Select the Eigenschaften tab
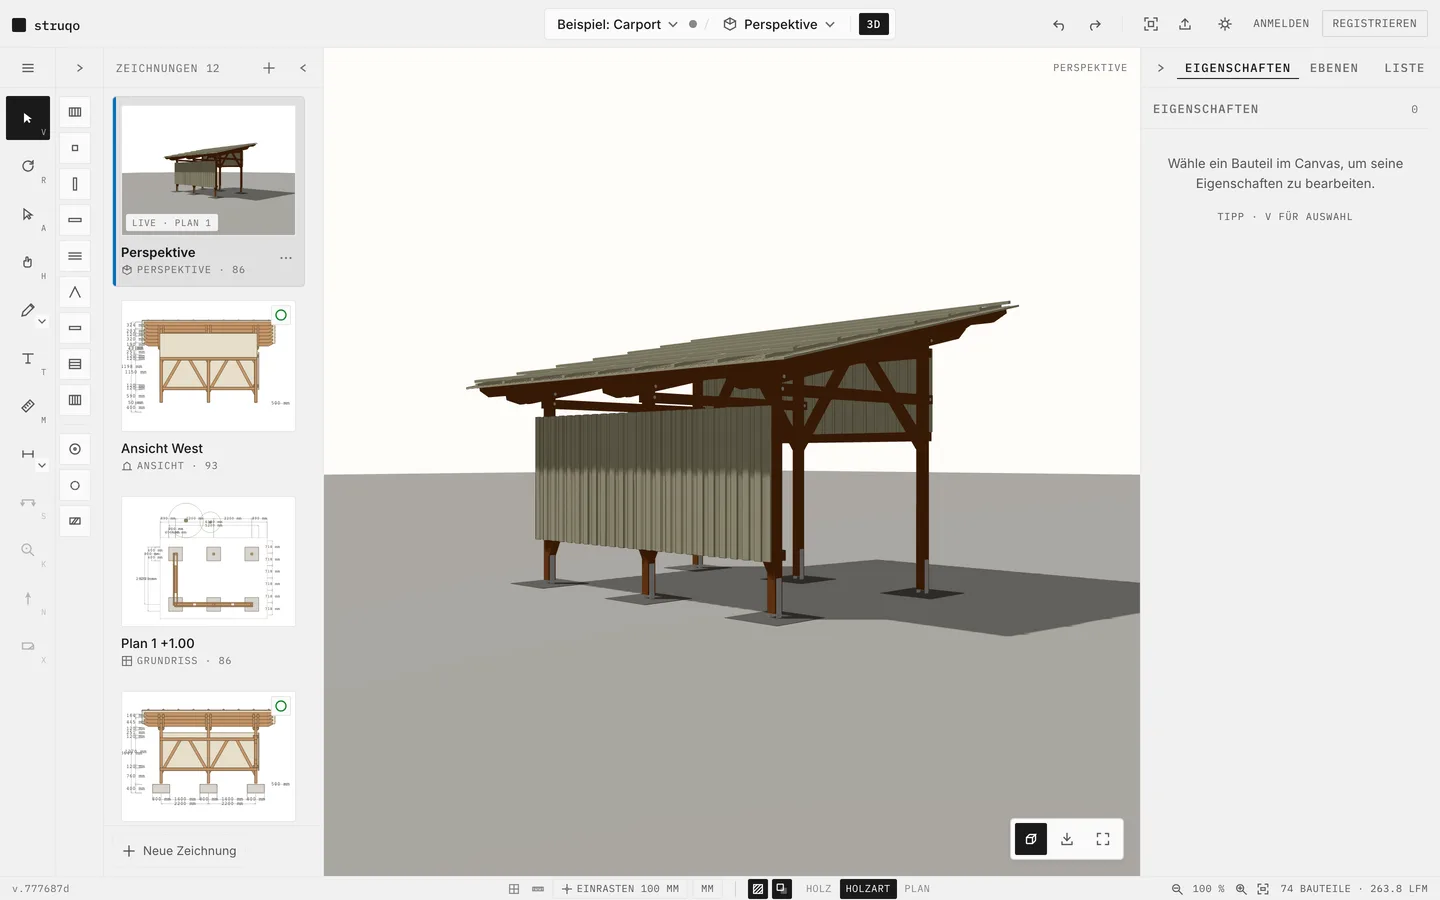This screenshot has width=1440, height=900. click(x=1238, y=68)
